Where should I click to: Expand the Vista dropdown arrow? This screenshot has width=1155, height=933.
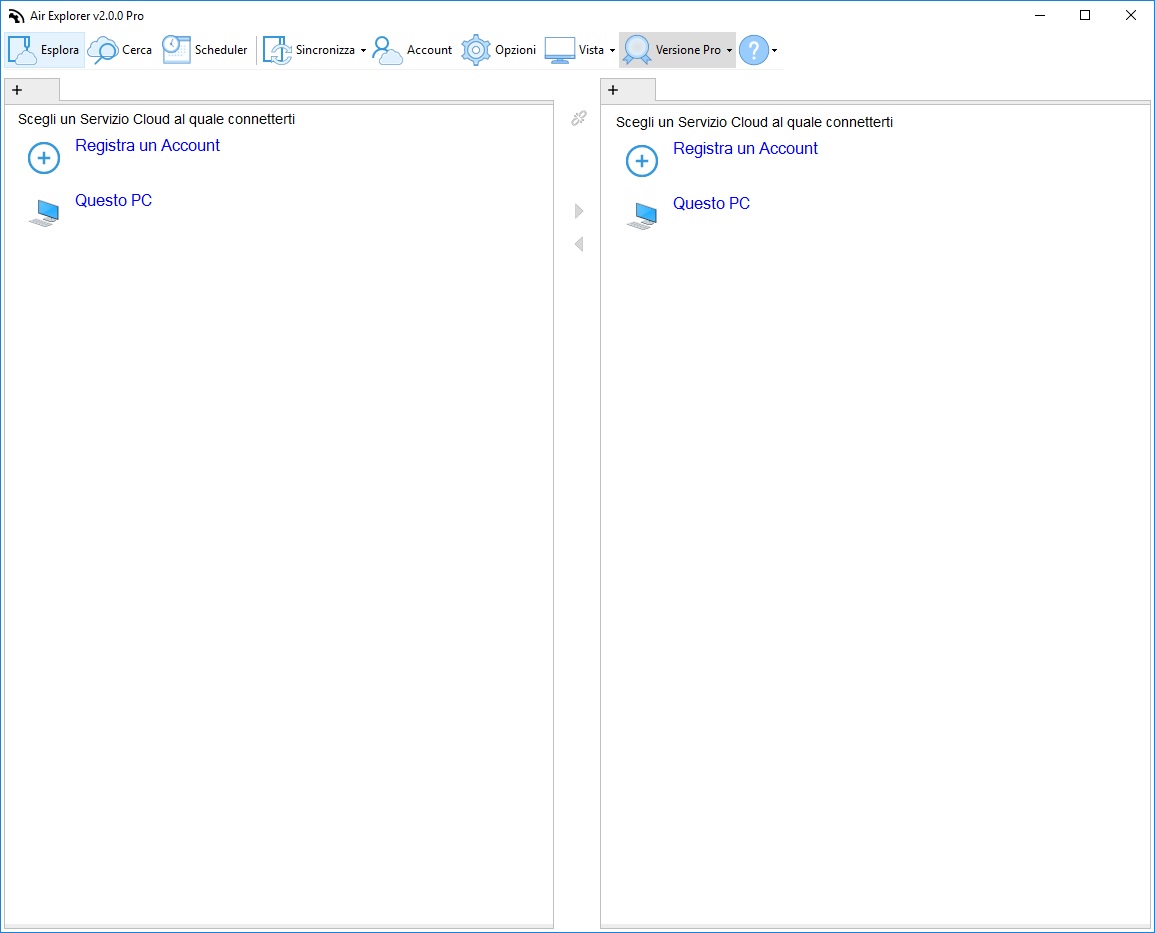[612, 50]
